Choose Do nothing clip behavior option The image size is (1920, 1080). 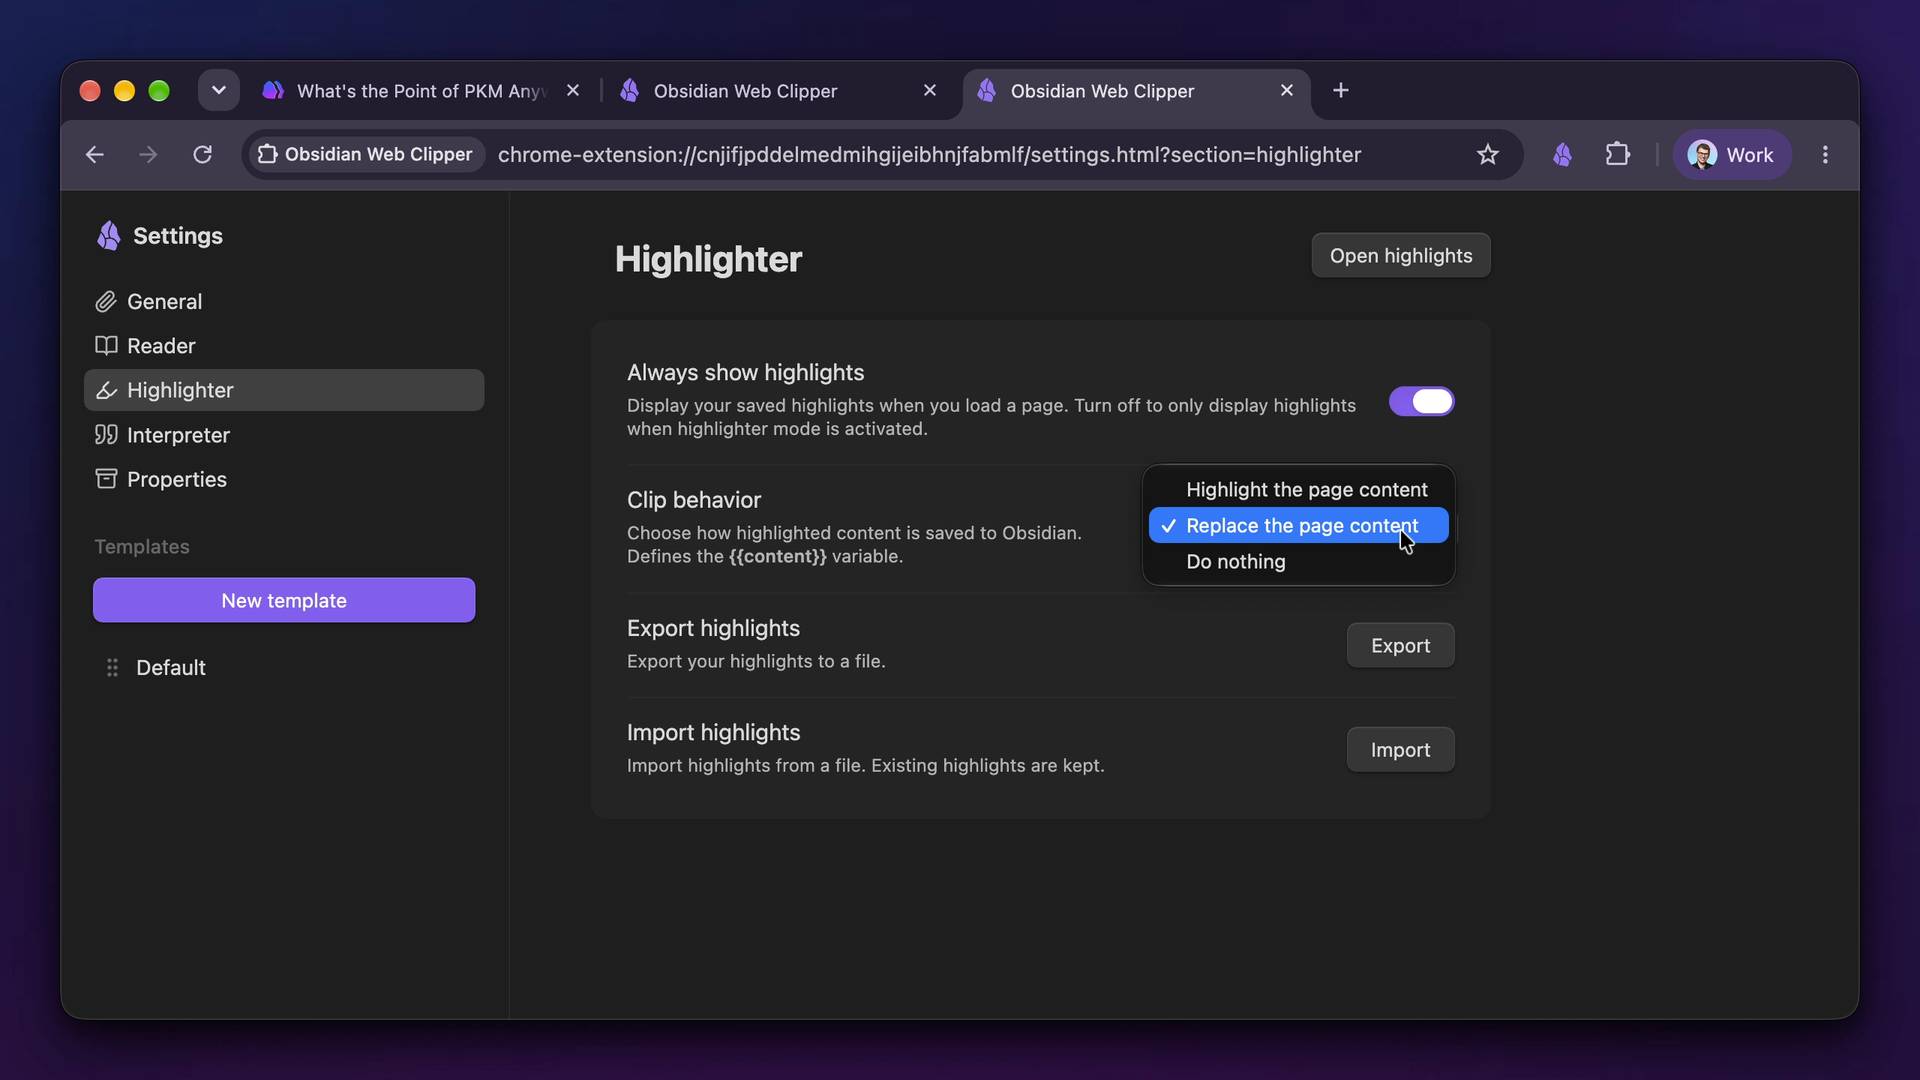pyautogui.click(x=1298, y=562)
